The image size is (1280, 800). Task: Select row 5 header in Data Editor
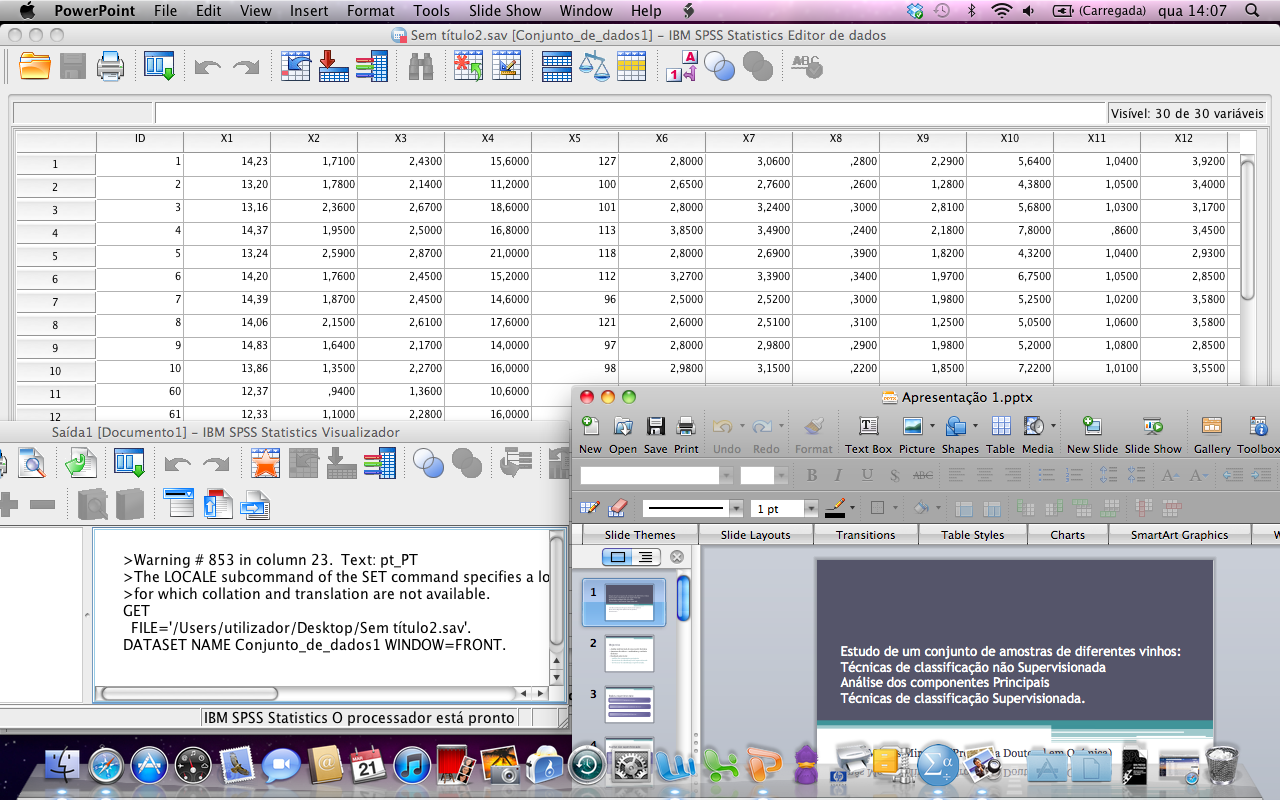click(x=55, y=256)
